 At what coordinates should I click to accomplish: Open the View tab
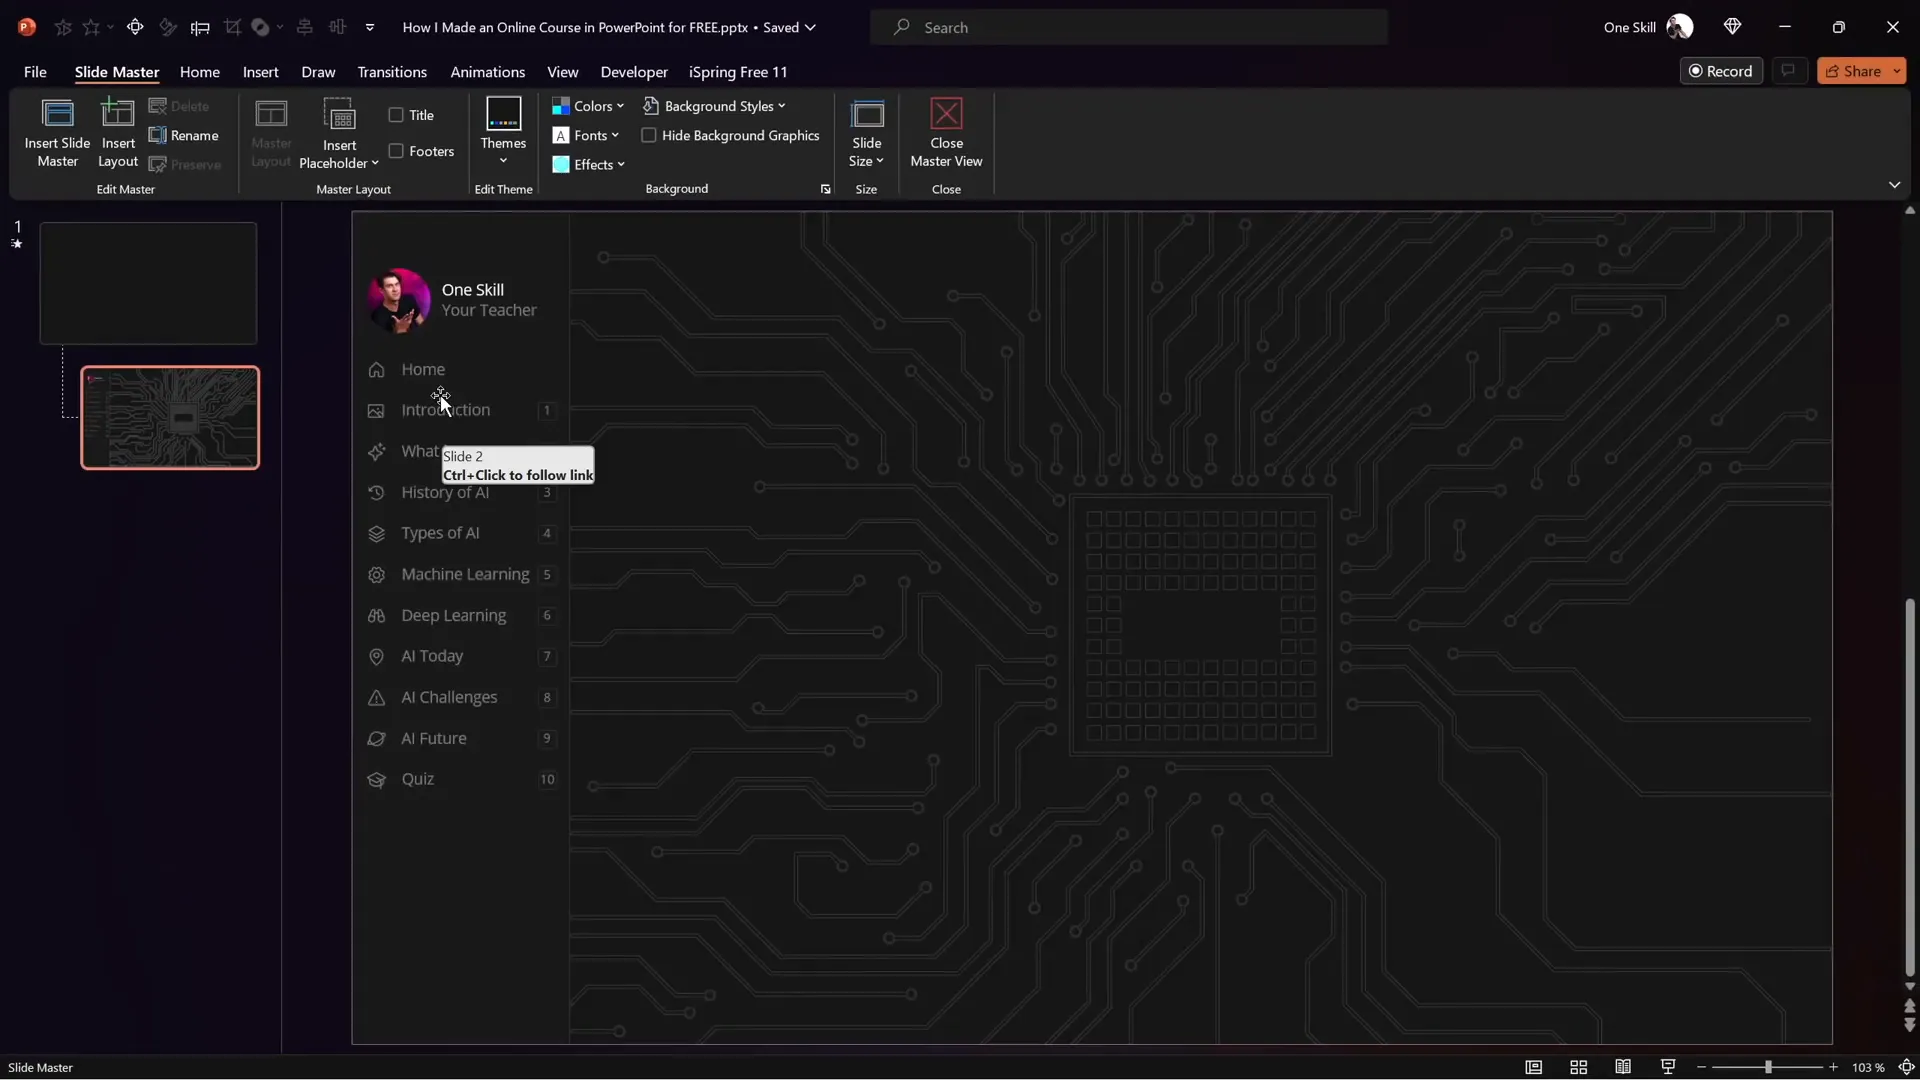[x=562, y=72]
